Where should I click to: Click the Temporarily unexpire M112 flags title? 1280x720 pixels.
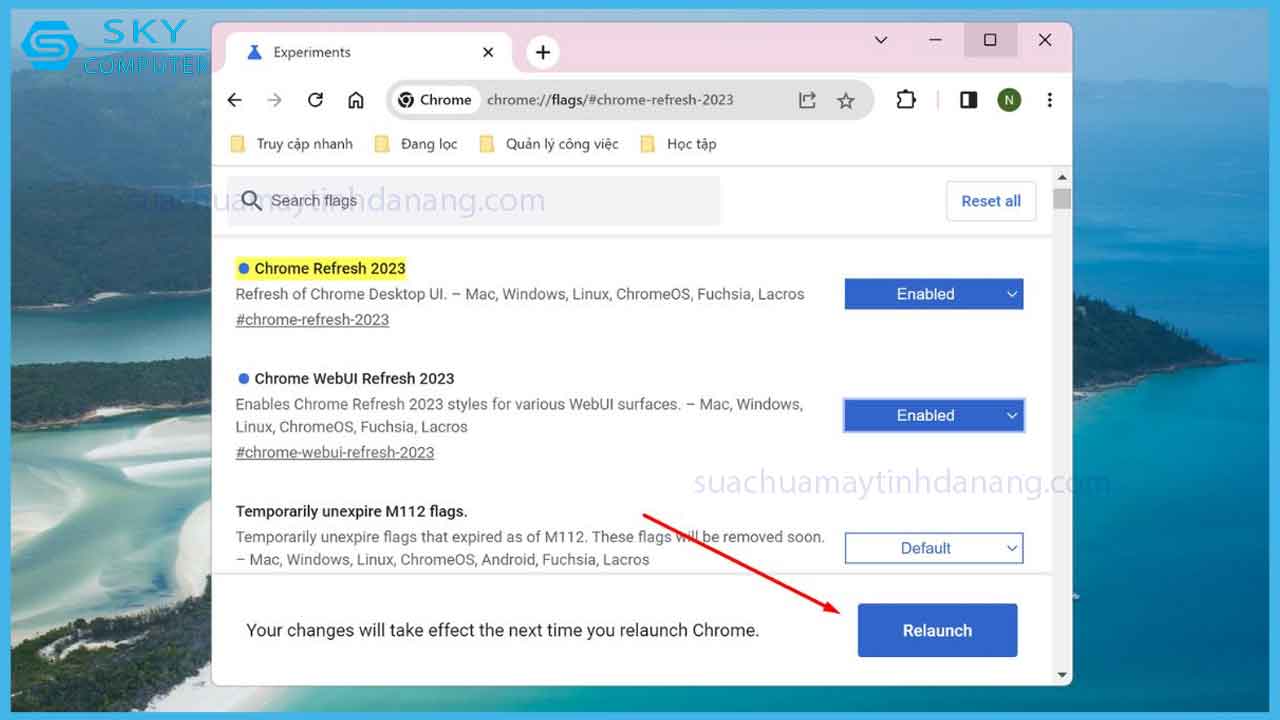click(x=352, y=511)
